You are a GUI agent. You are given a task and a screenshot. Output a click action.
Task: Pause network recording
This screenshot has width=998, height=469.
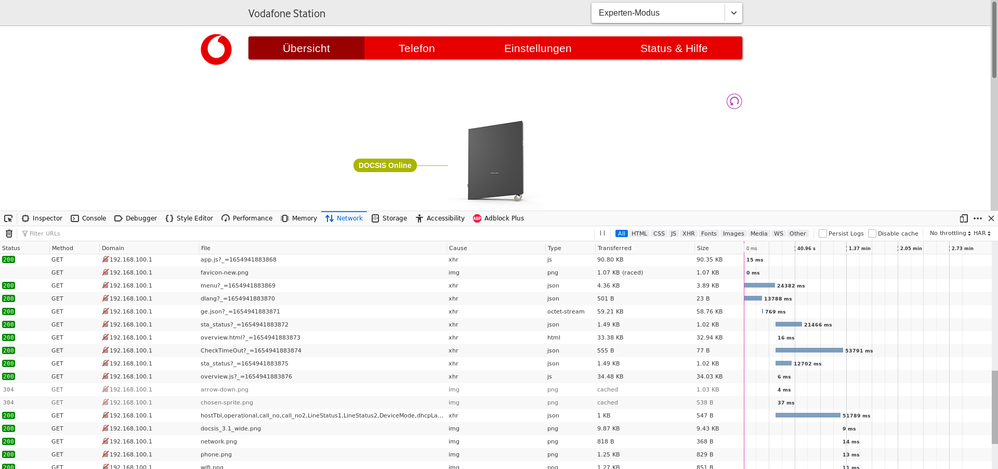602,234
